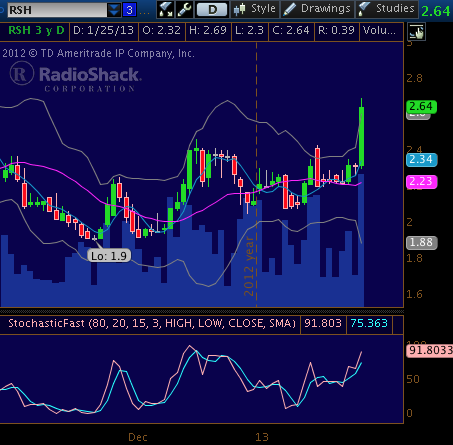Click the 'H: 2.69' high value
Screen dimensions: 453x445
[x=208, y=31]
